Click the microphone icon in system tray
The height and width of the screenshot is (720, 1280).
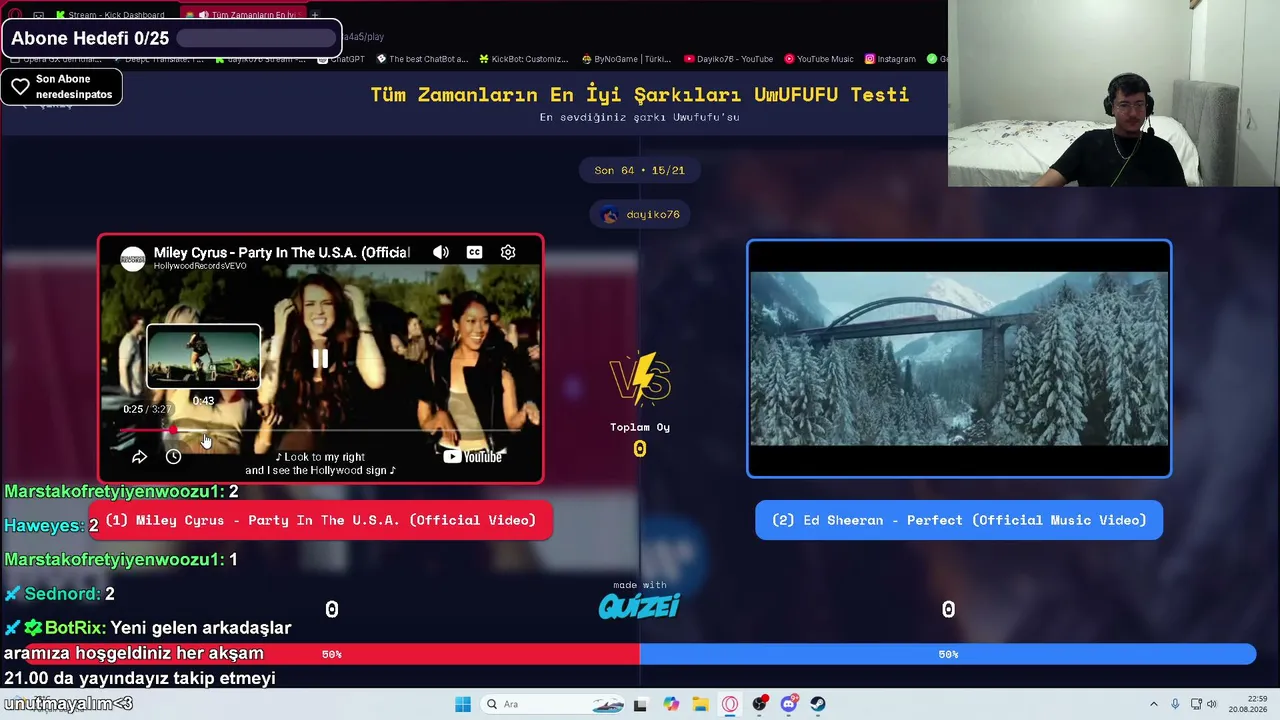[1175, 704]
